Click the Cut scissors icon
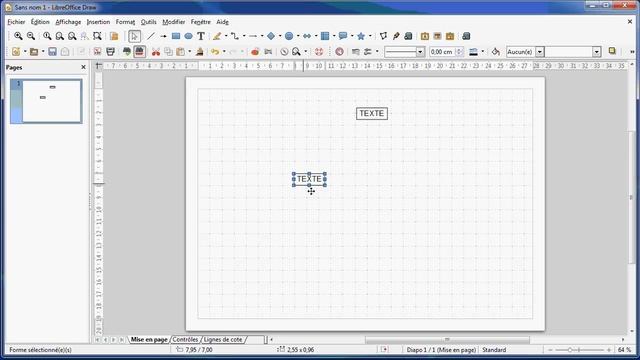This screenshot has width=640, height=360. 156,52
